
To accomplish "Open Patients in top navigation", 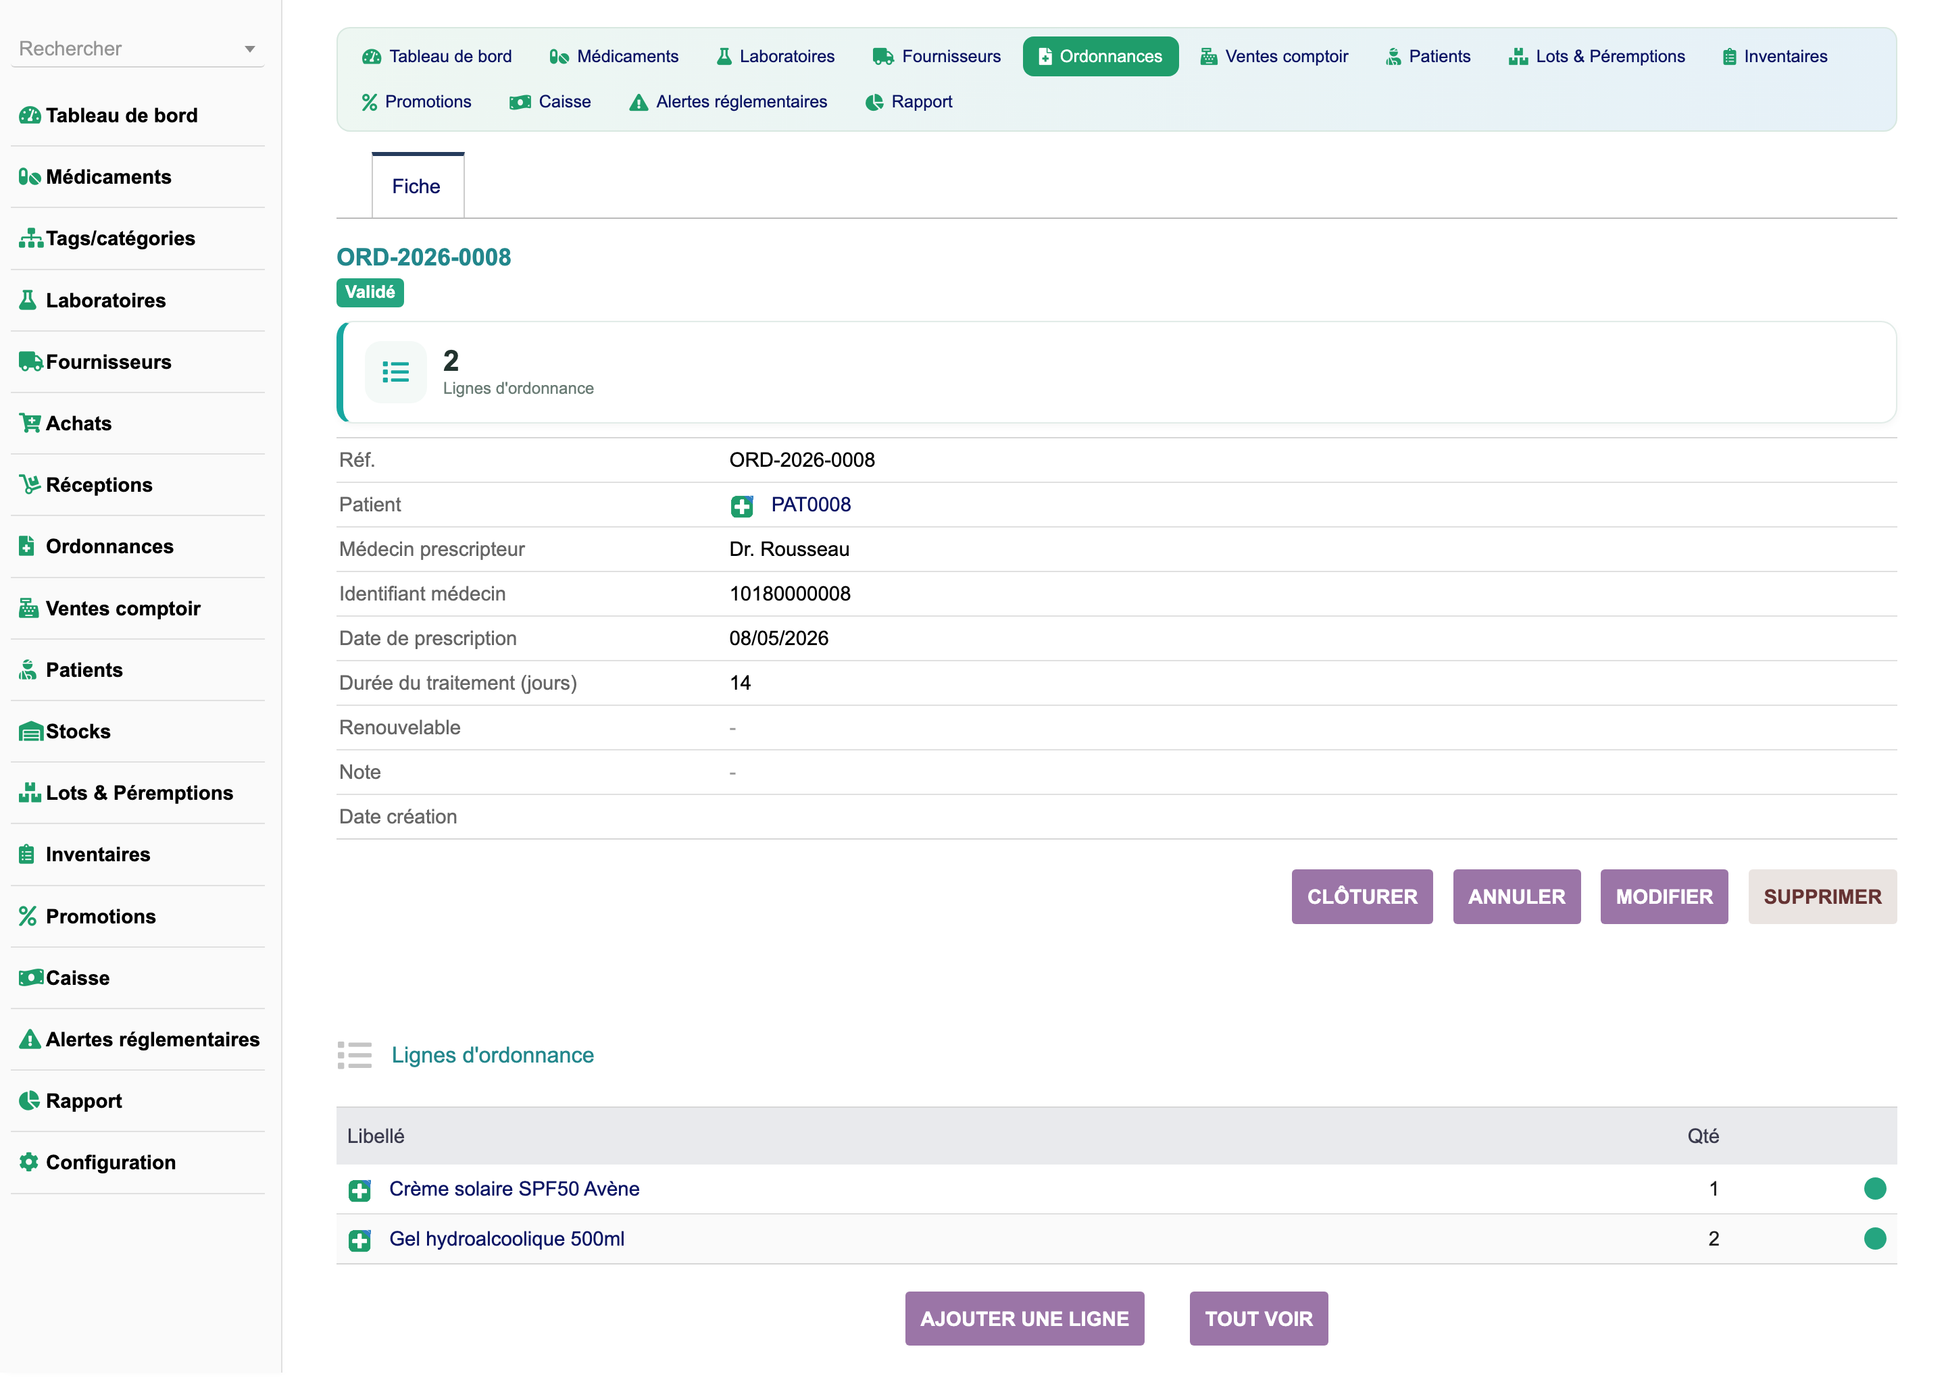I will point(1428,57).
